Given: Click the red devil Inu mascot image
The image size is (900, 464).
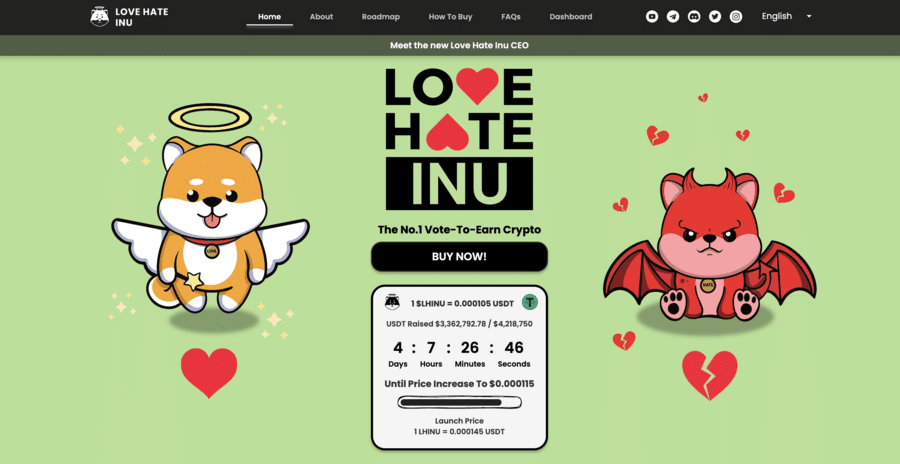Looking at the screenshot, I should click(x=709, y=246).
